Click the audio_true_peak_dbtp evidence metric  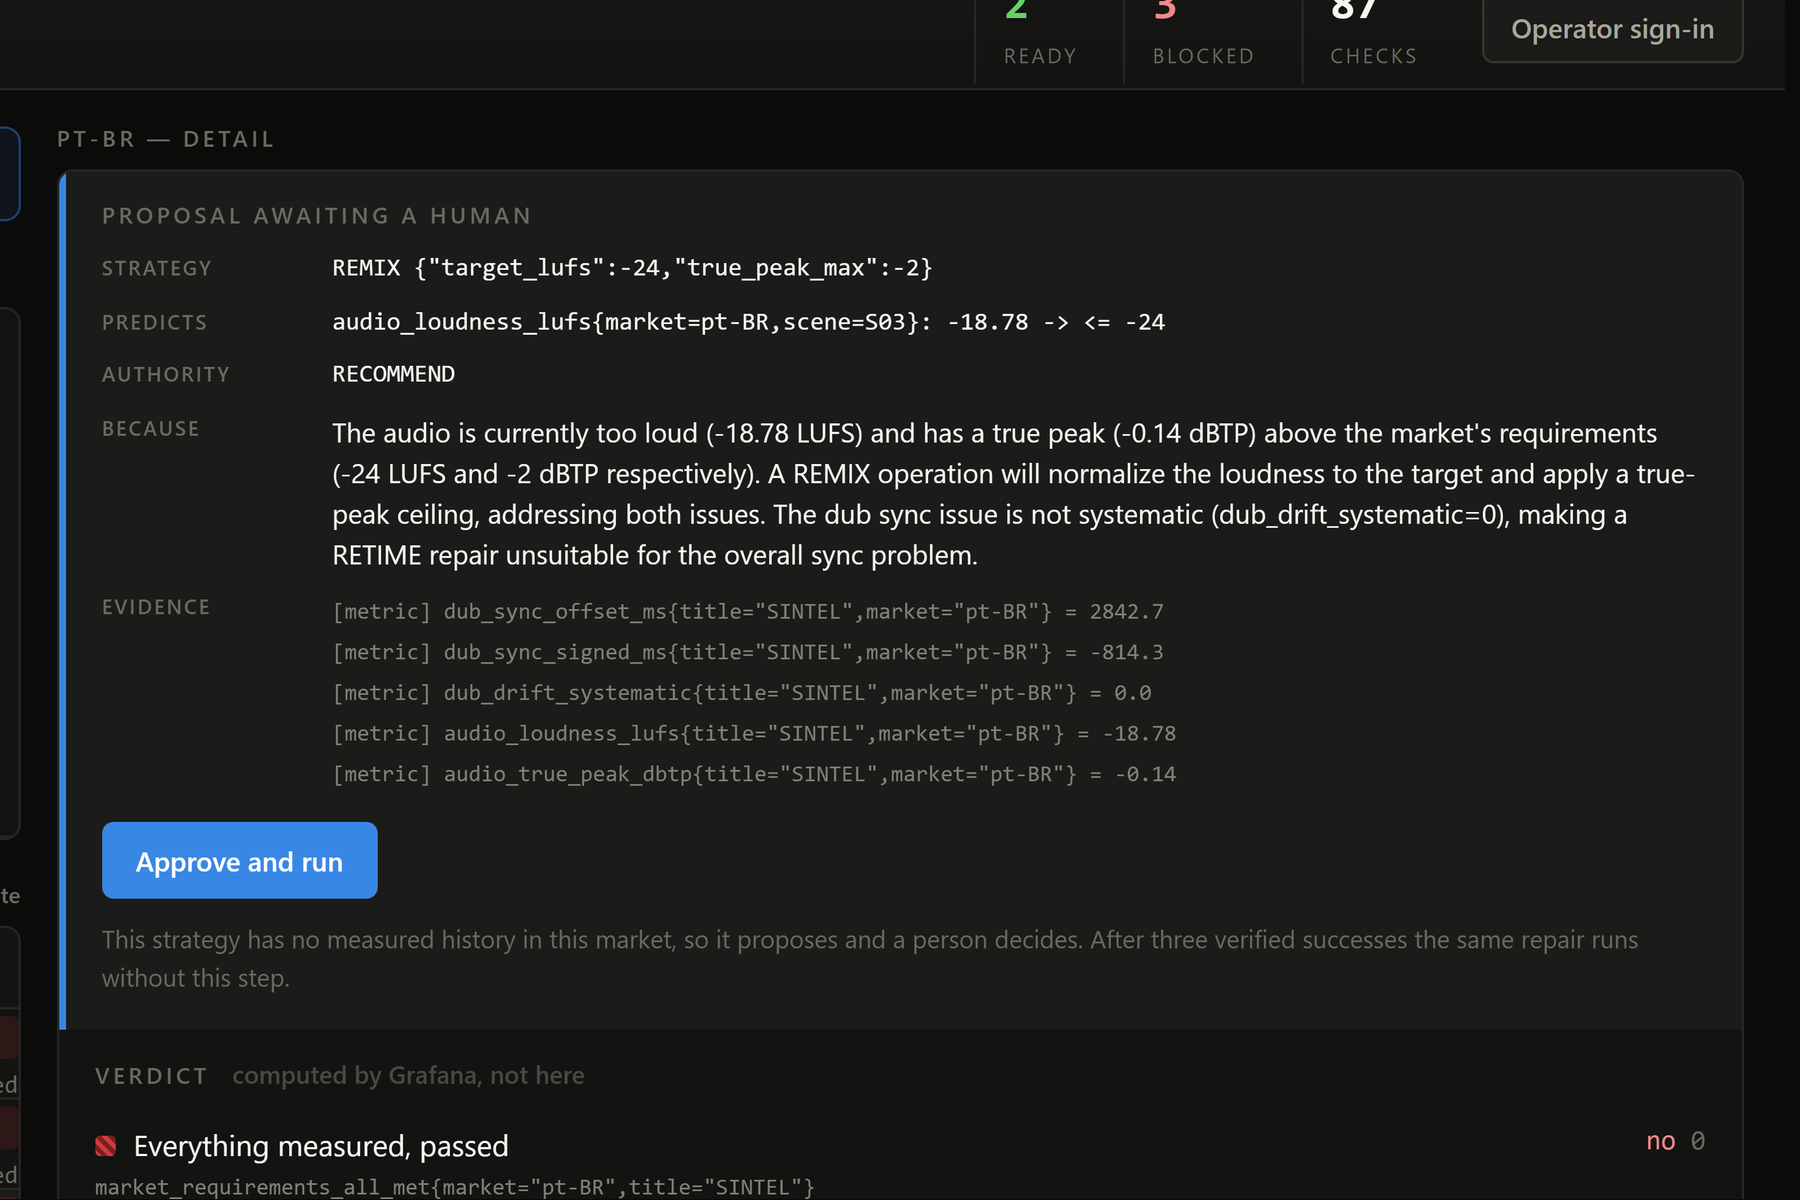coord(754,774)
